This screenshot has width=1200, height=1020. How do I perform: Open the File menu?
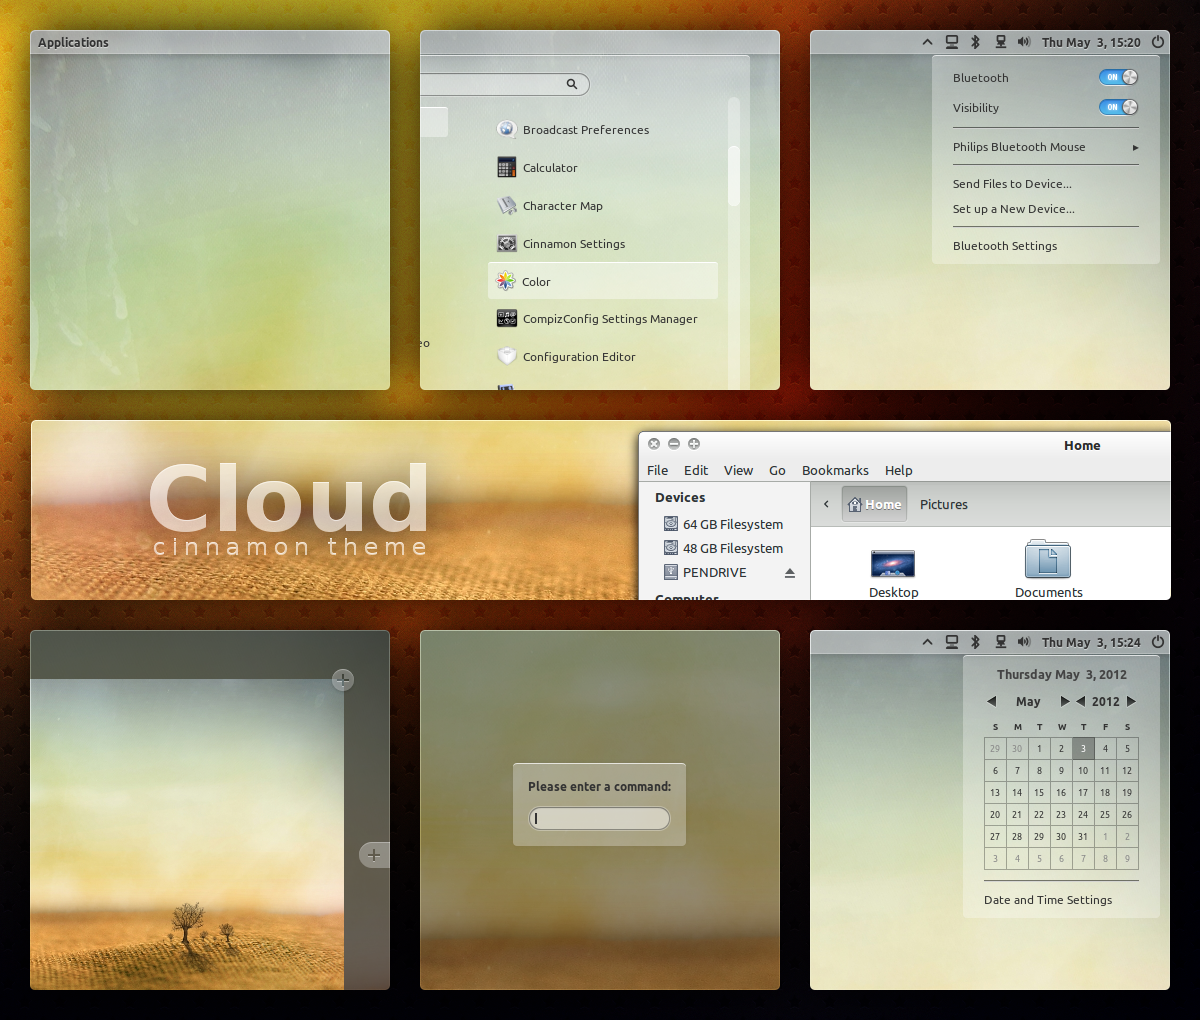tap(658, 470)
